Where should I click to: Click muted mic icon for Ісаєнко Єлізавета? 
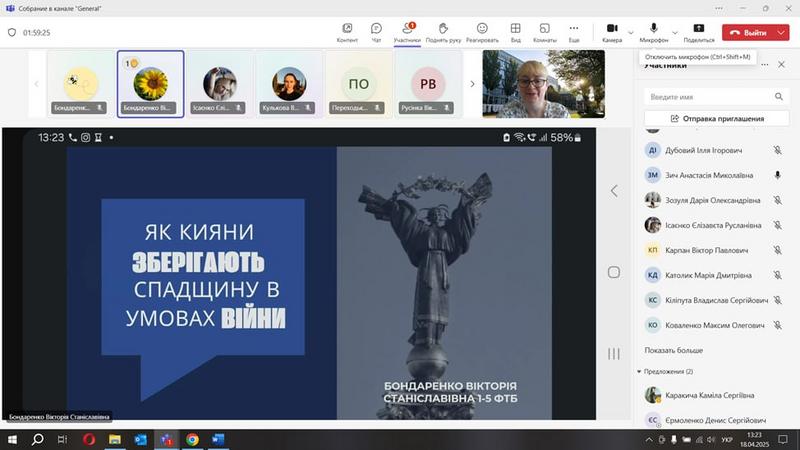[x=778, y=225]
